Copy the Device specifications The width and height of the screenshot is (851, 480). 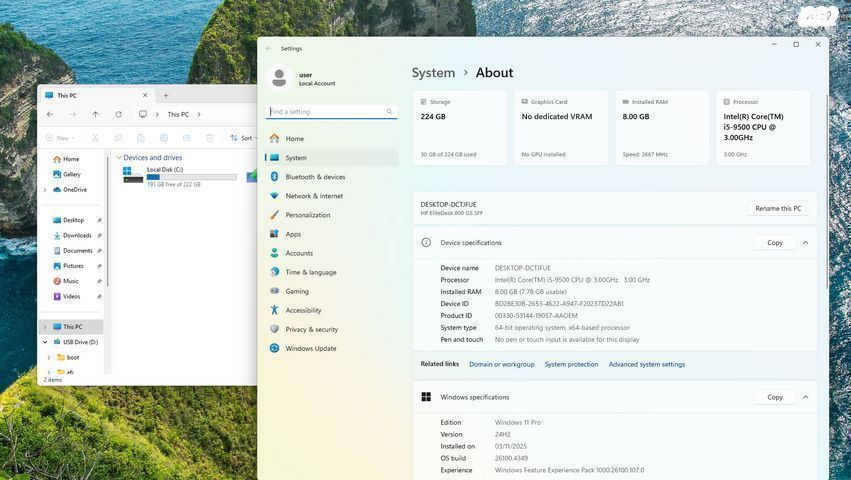pyautogui.click(x=775, y=243)
